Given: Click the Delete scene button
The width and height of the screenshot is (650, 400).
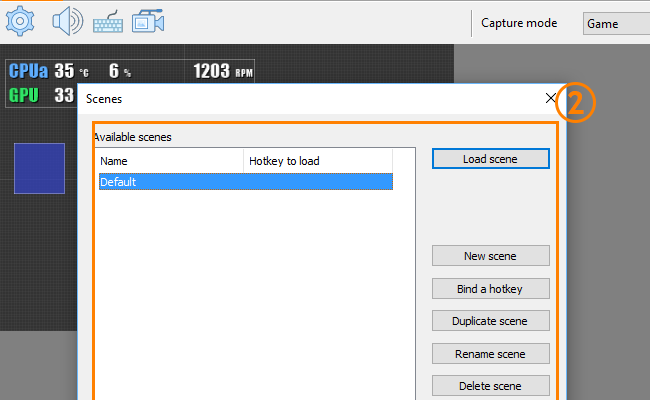Looking at the screenshot, I should tap(490, 386).
